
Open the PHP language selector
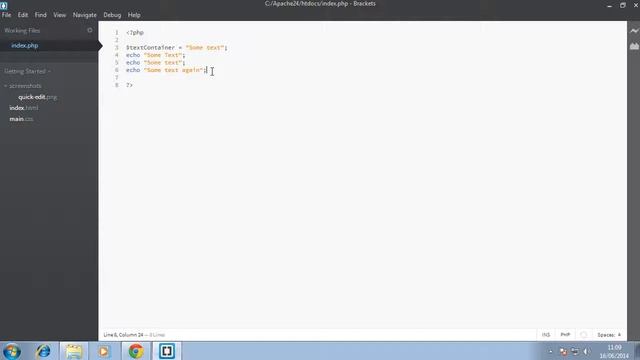click(565, 335)
